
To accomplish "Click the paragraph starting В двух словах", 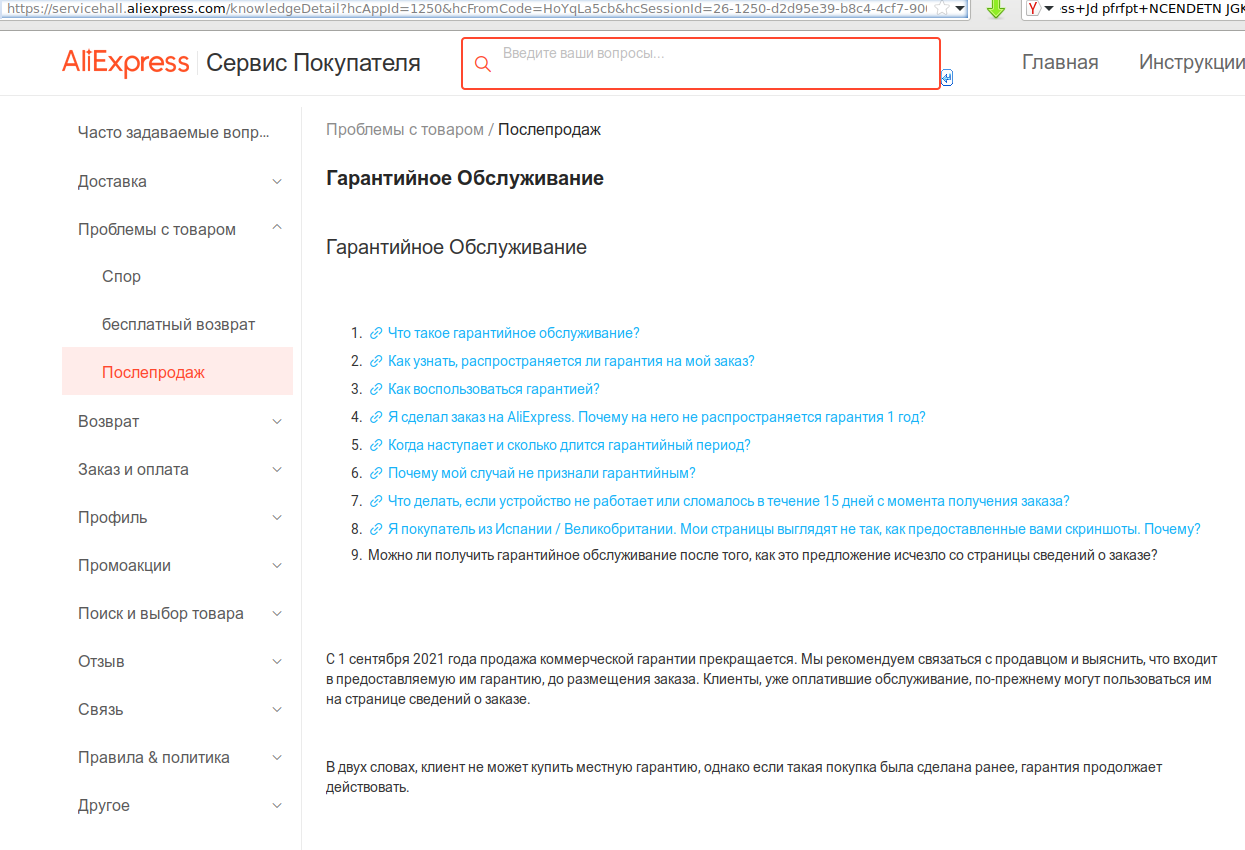I will coord(744,777).
